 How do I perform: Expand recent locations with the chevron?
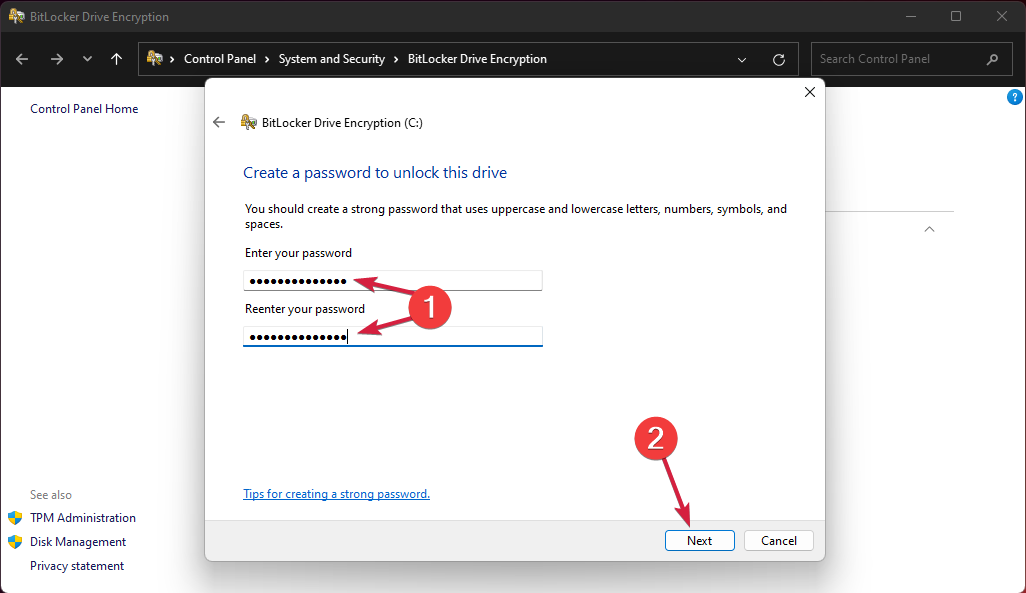[87, 58]
